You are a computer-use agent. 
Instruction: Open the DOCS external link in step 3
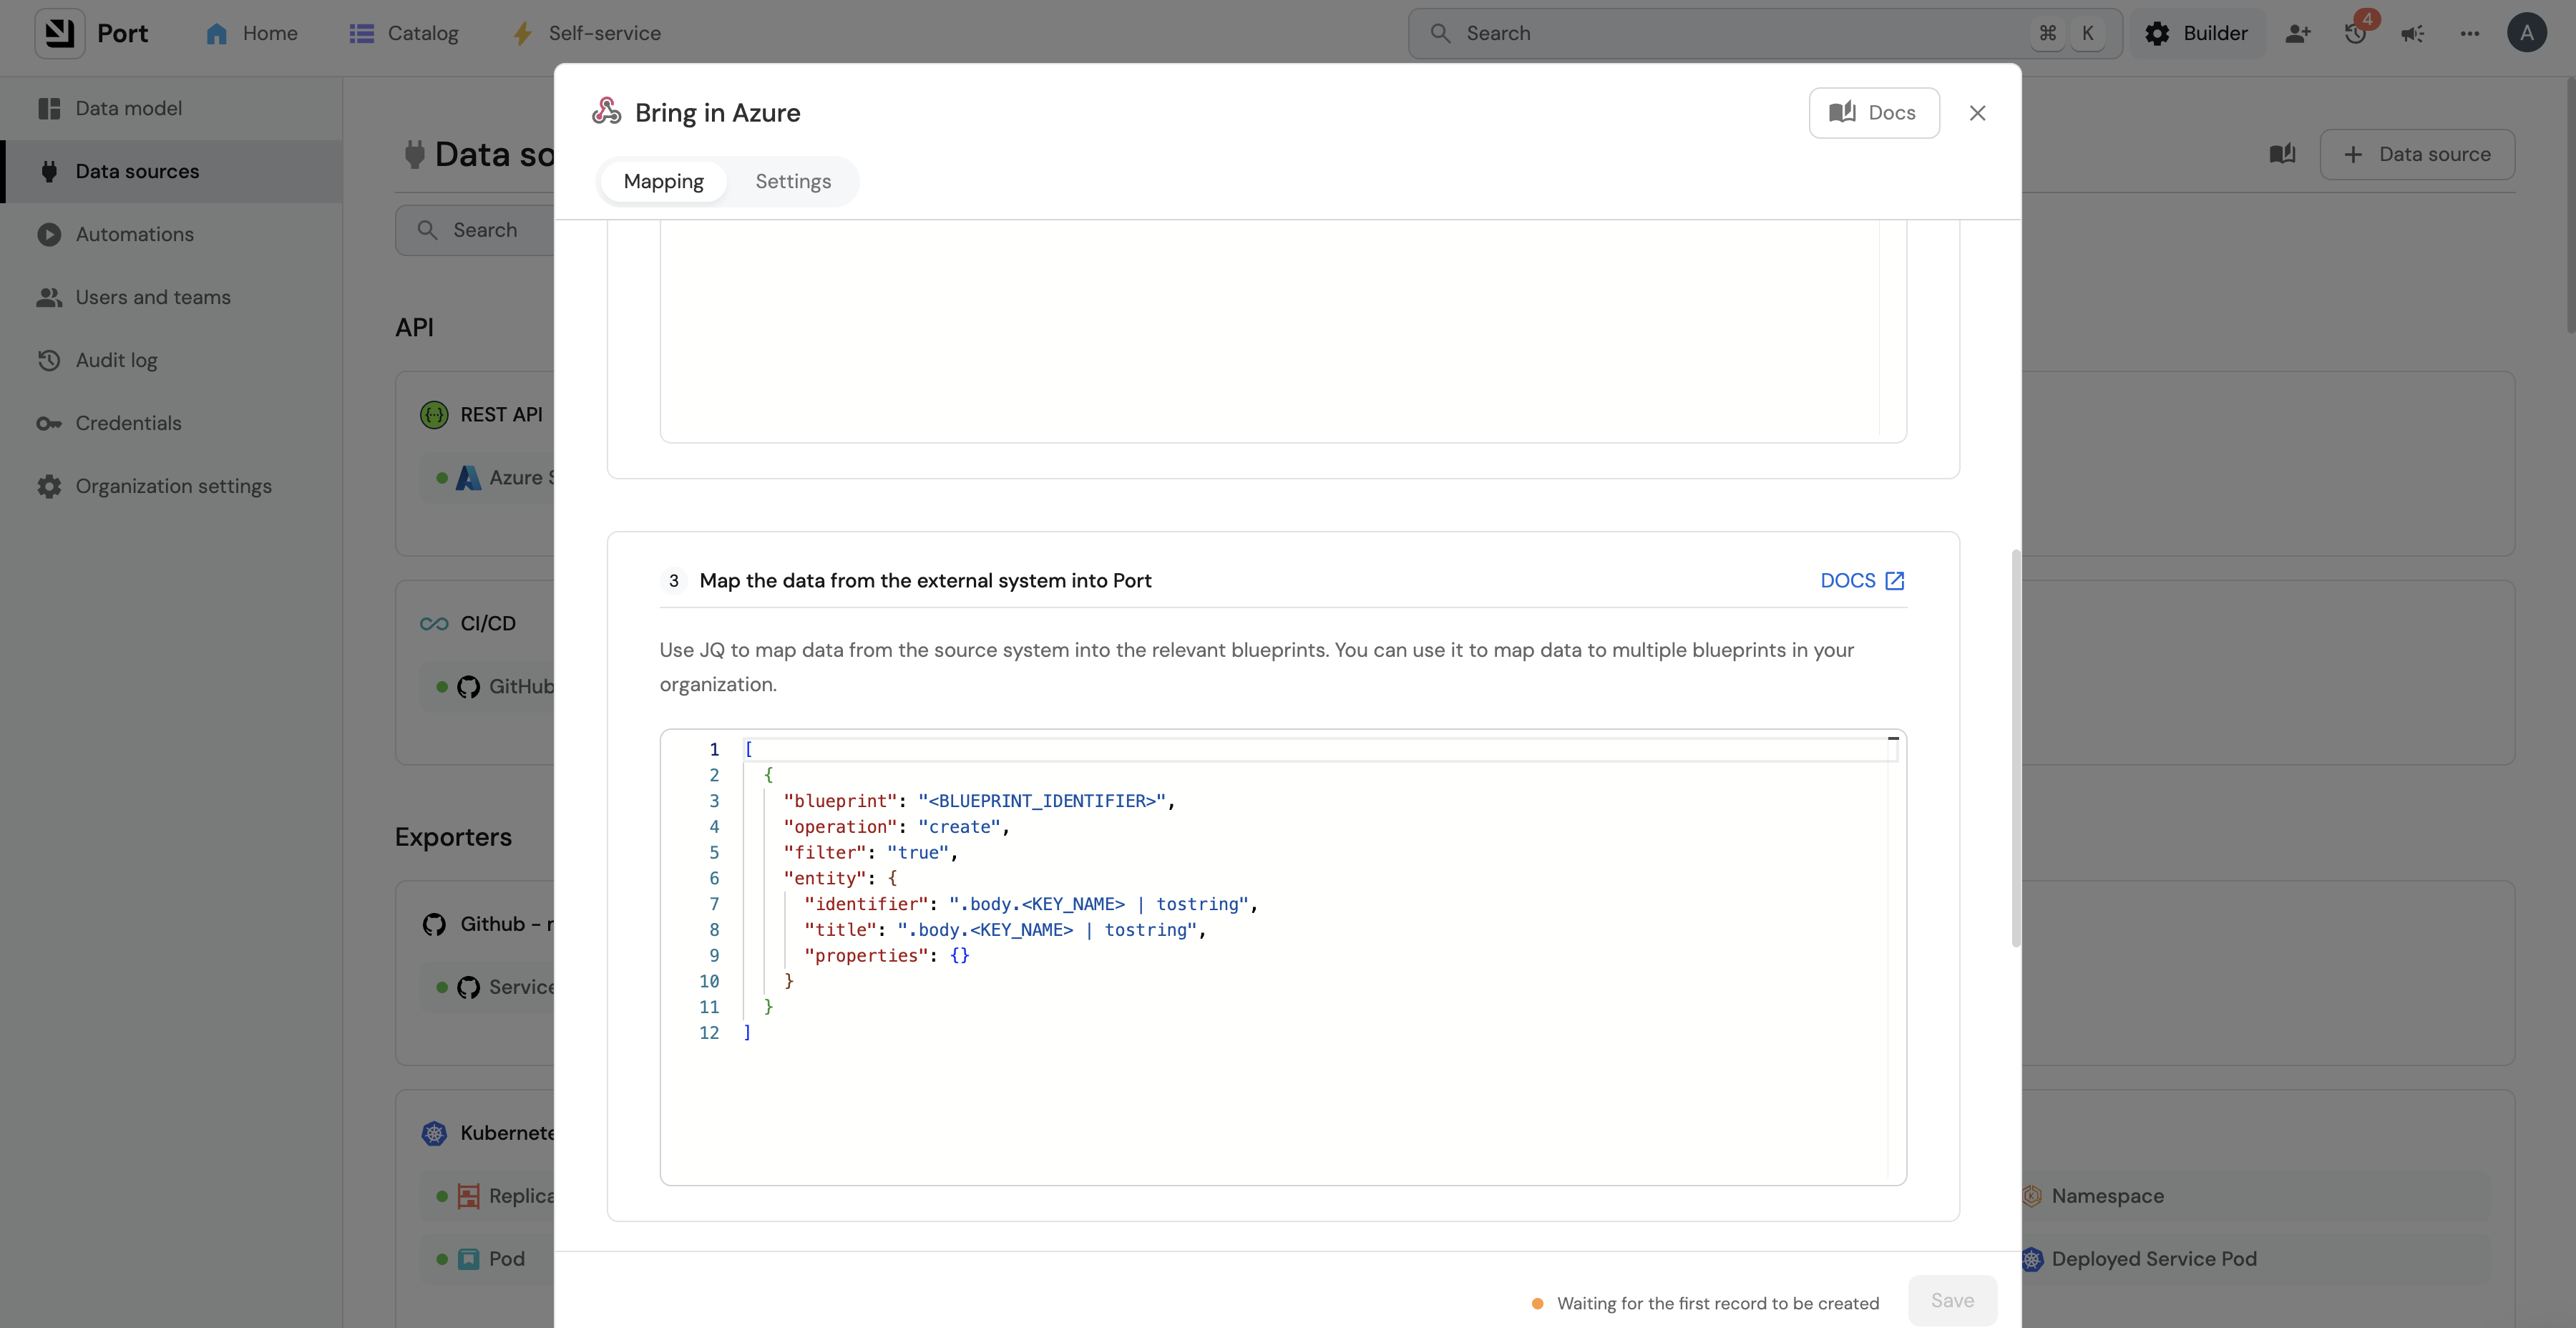pyautogui.click(x=1860, y=580)
